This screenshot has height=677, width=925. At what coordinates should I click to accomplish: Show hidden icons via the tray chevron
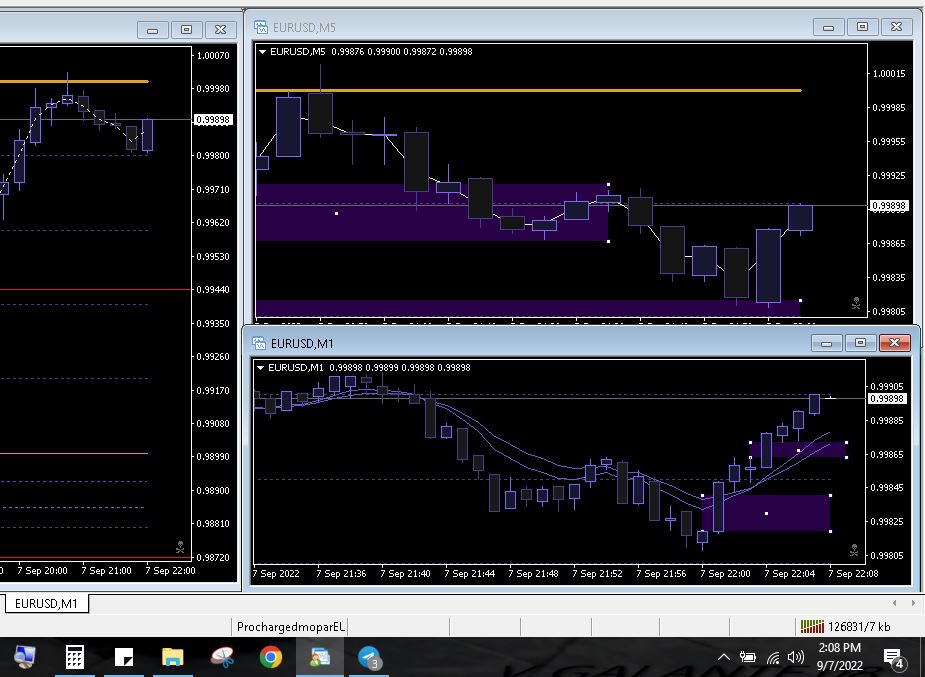click(724, 657)
